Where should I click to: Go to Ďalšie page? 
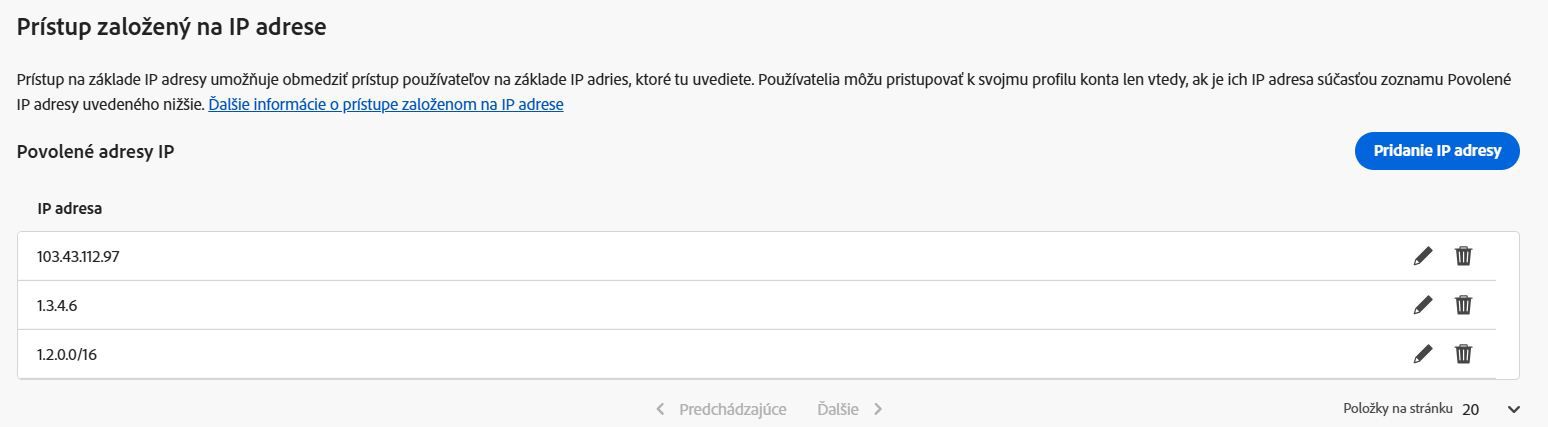[838, 409]
